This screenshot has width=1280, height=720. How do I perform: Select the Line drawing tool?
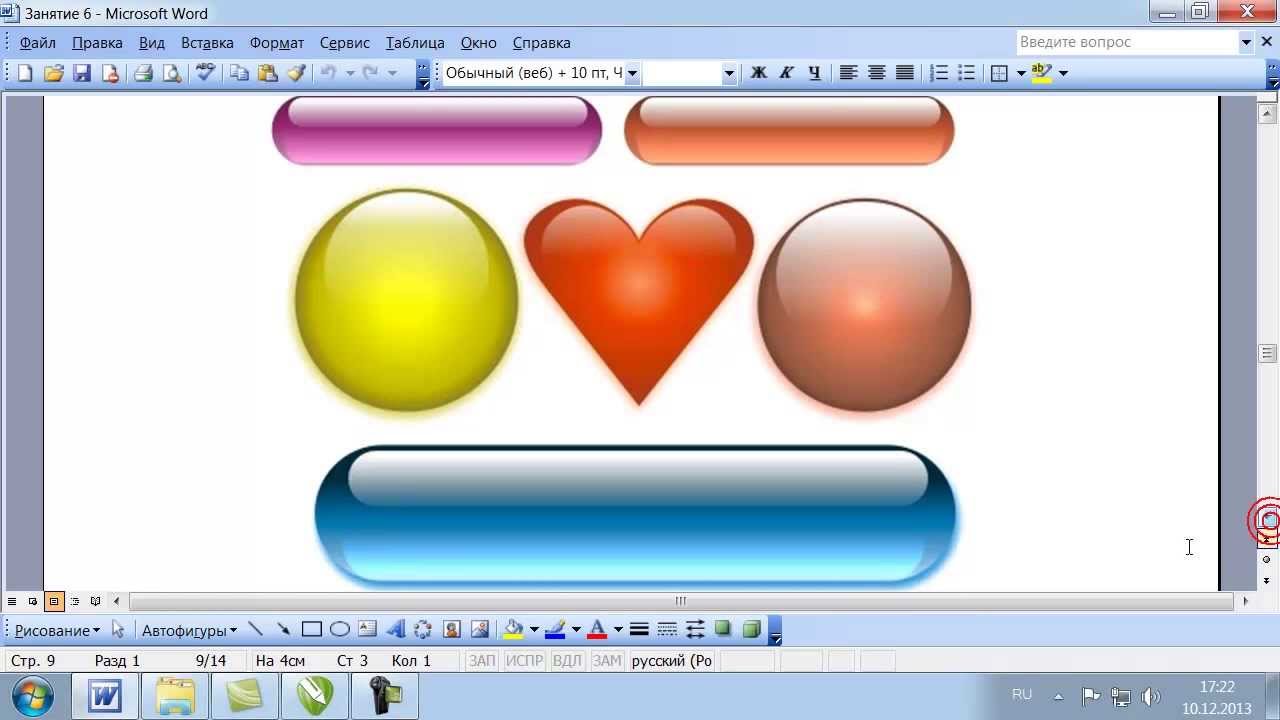point(255,630)
